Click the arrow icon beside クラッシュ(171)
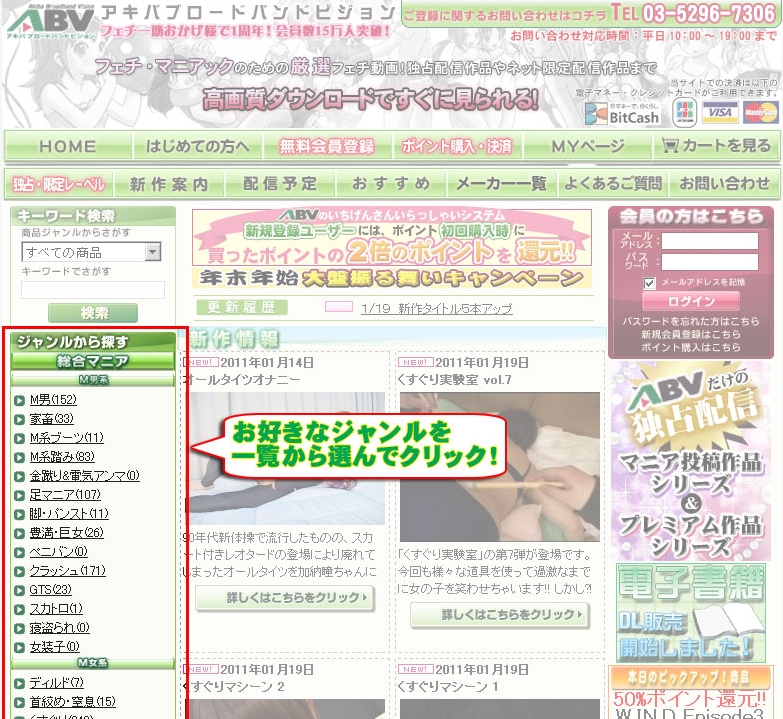Viewport: 783px width, 719px height. point(20,571)
